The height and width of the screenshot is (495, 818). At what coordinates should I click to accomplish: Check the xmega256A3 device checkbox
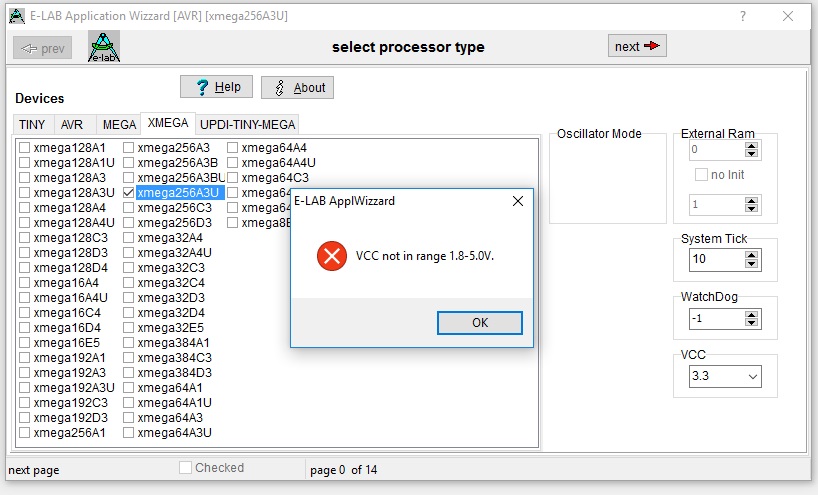[128, 148]
